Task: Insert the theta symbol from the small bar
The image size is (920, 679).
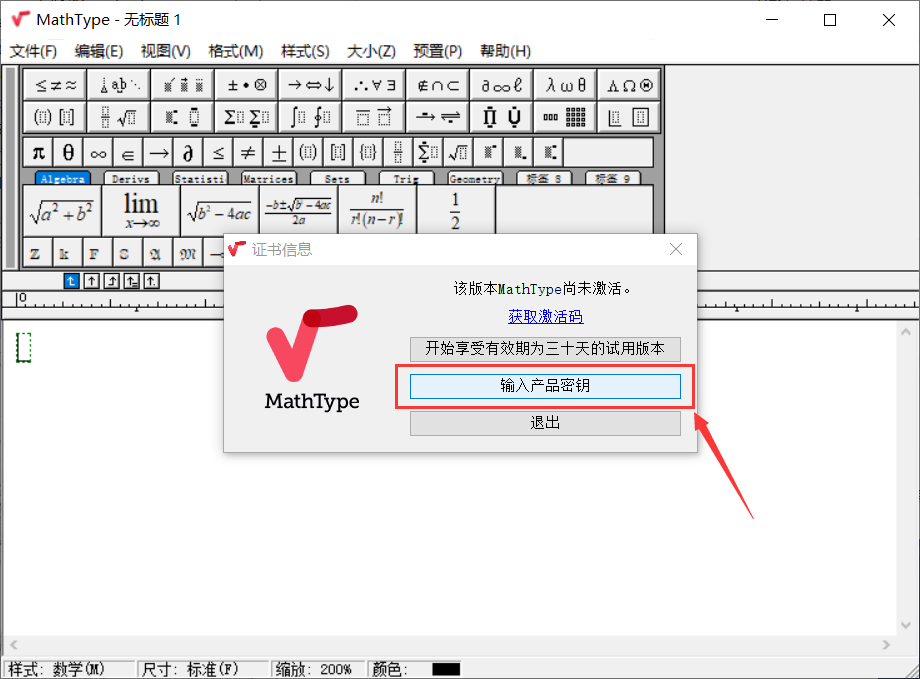Action: pyautogui.click(x=68, y=152)
